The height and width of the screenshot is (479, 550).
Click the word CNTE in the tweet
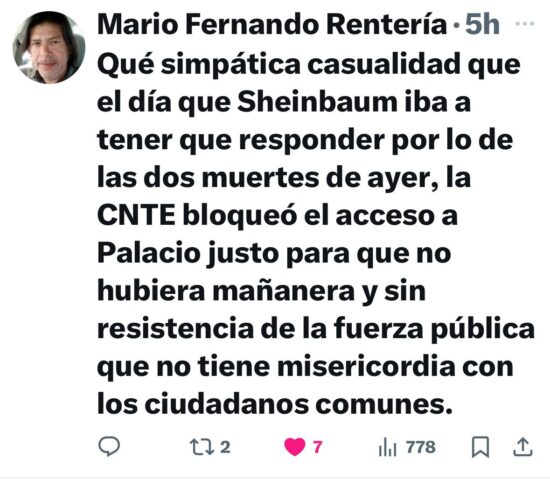(x=136, y=215)
